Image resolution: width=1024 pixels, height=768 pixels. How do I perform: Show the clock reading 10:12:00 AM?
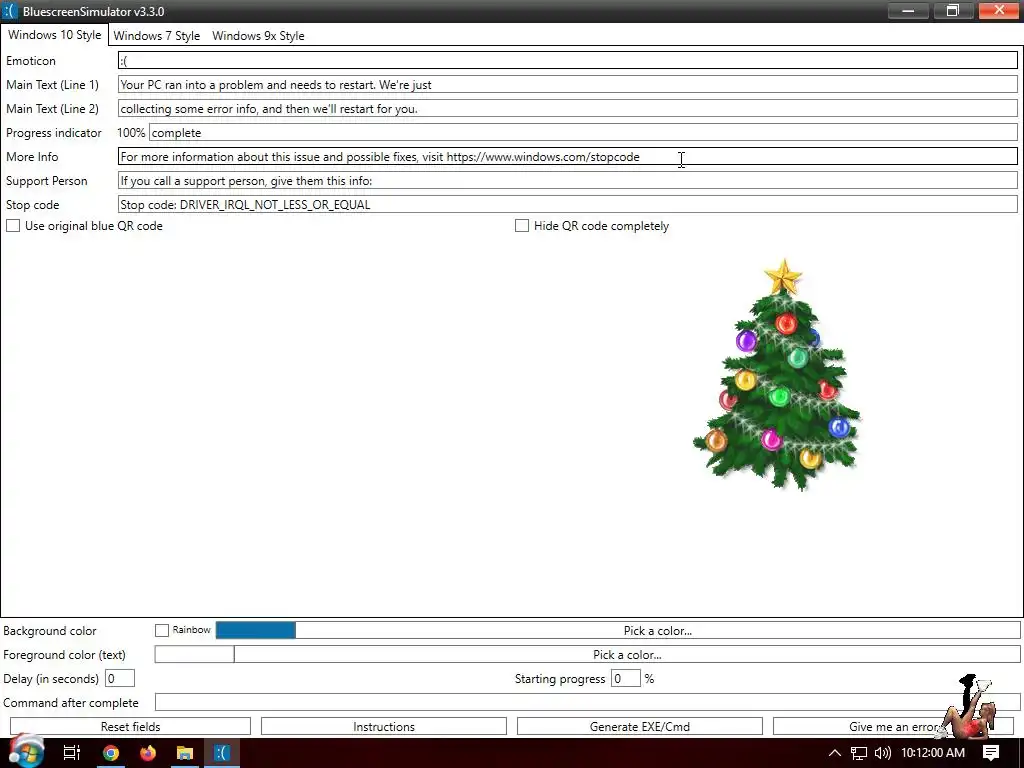(933, 753)
